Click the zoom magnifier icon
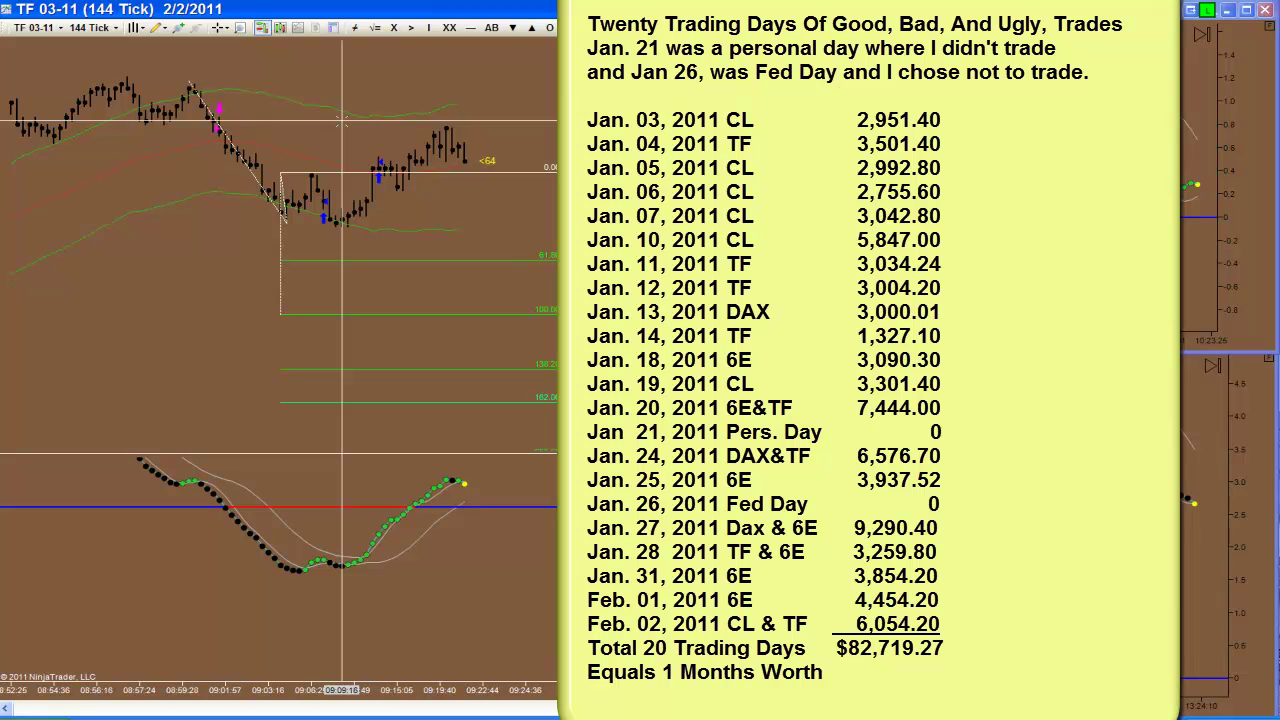Screen dimensions: 1280x720 coord(241,28)
